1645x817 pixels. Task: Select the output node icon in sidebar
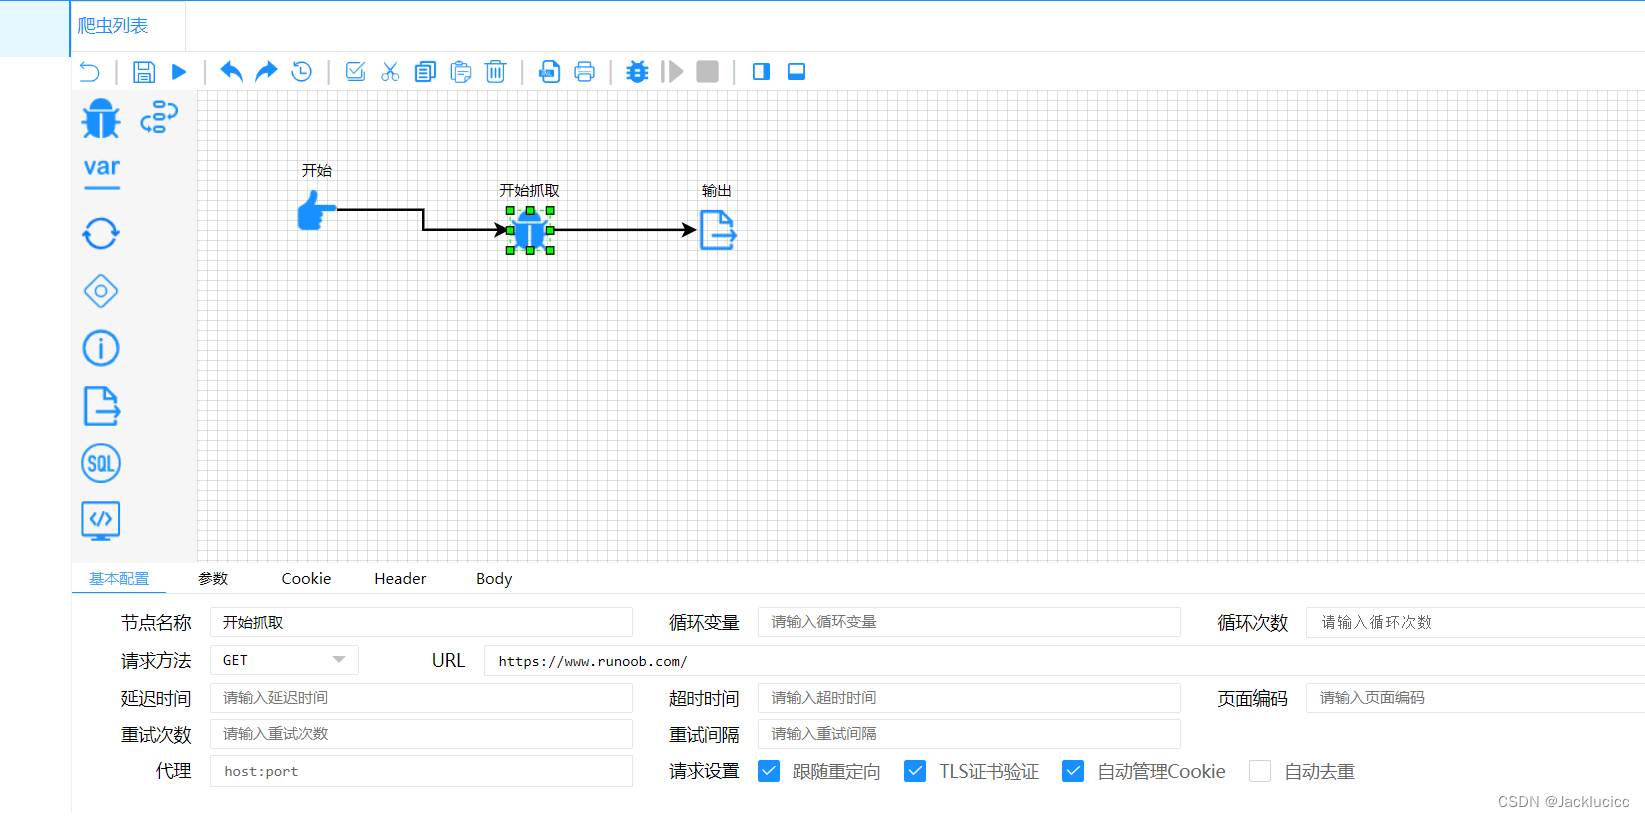click(x=101, y=406)
